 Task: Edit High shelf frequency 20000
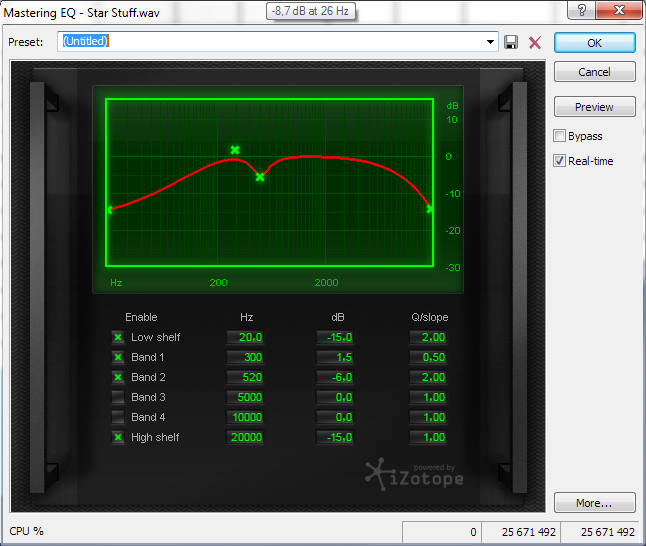(x=245, y=437)
